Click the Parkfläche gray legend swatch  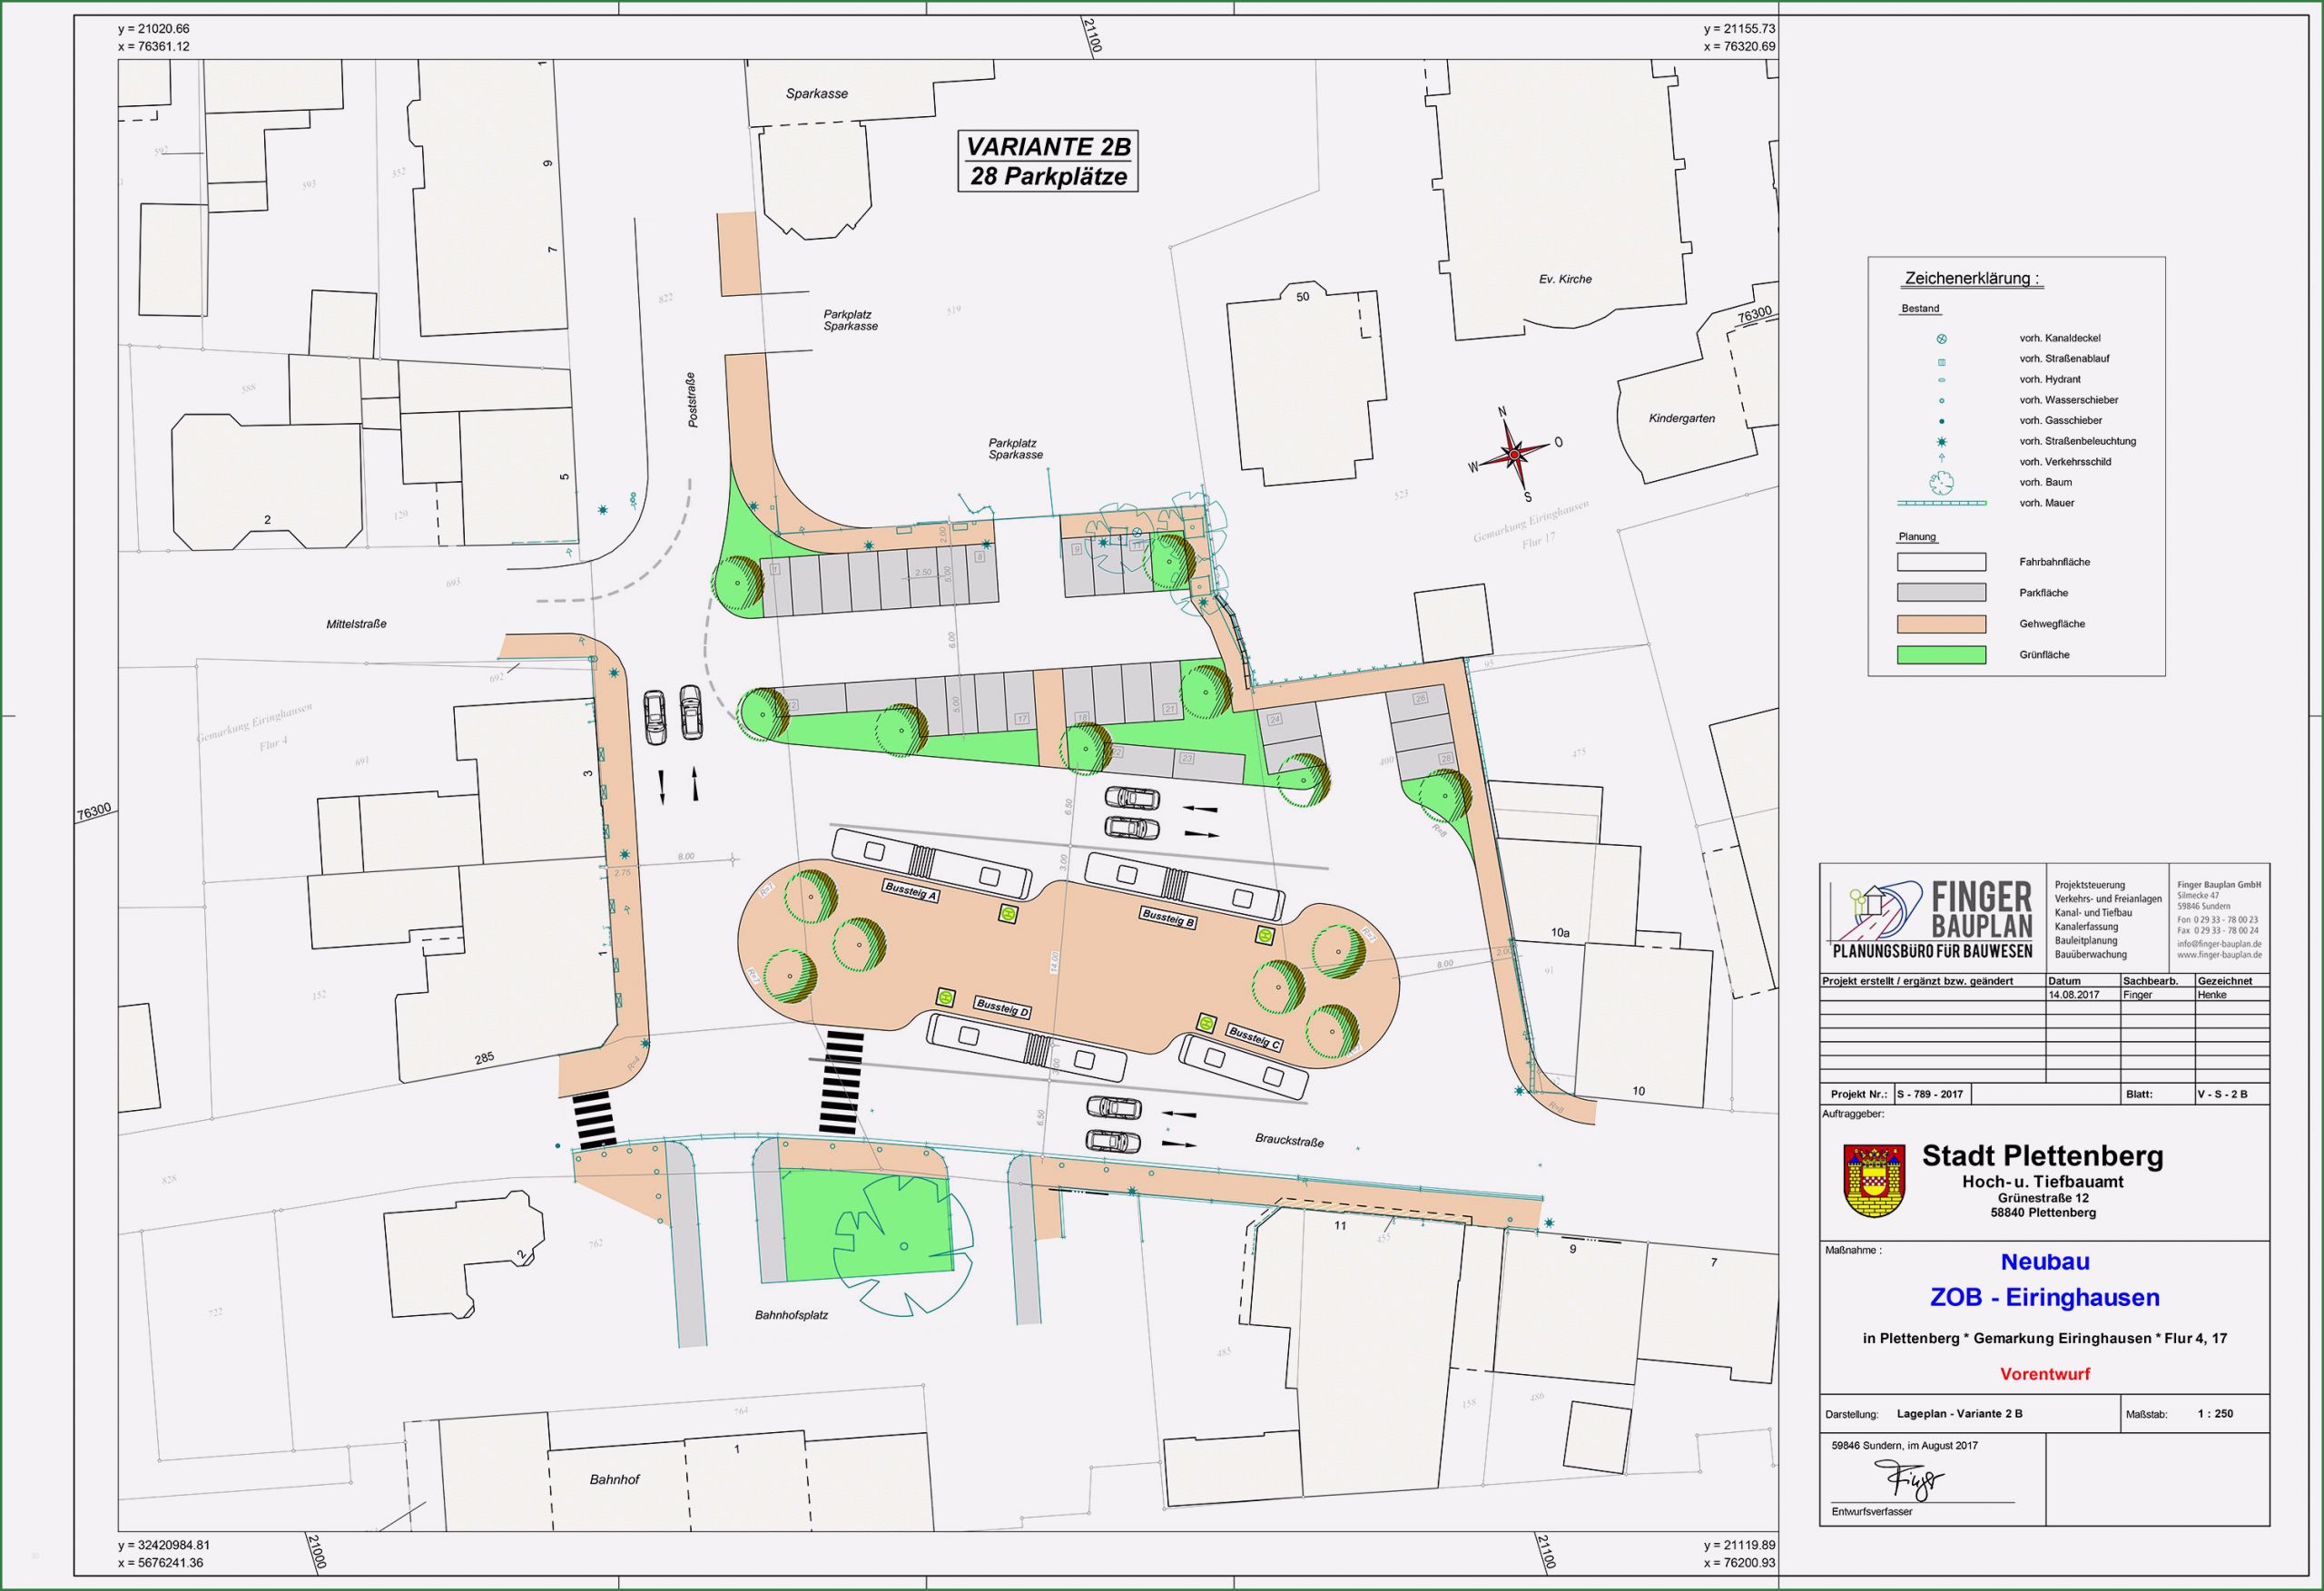pyautogui.click(x=1941, y=593)
